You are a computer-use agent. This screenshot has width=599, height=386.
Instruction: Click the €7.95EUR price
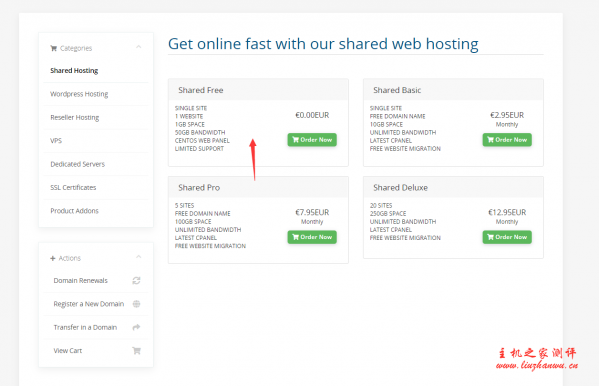point(312,212)
